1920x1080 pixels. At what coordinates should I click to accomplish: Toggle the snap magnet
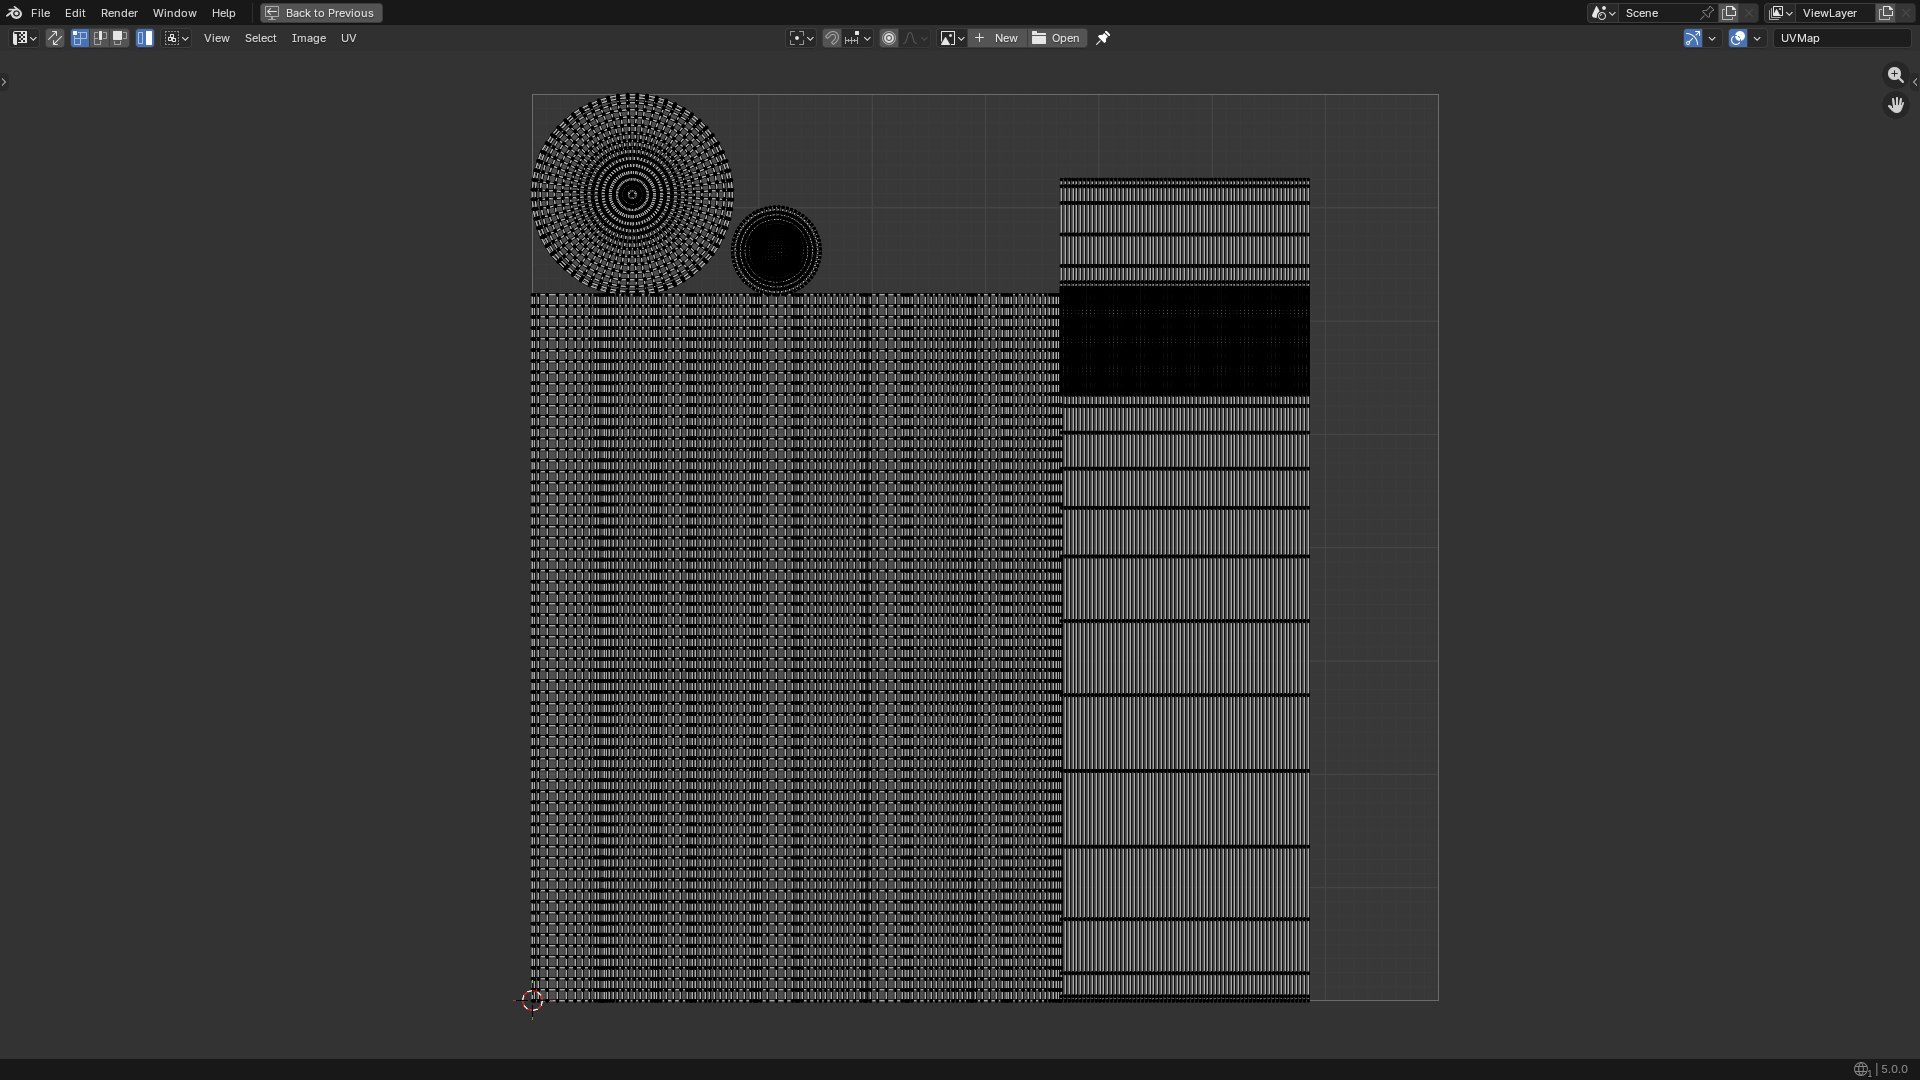[831, 38]
